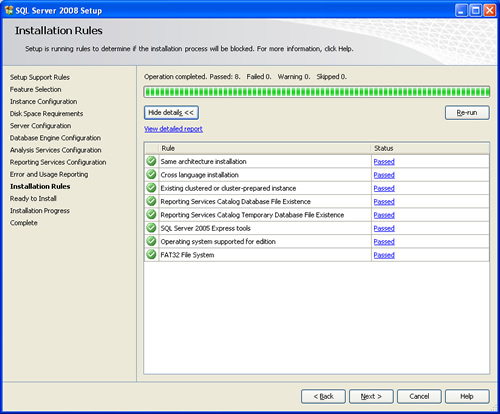Click check icon beside Existing clustered instance rule

151,188
